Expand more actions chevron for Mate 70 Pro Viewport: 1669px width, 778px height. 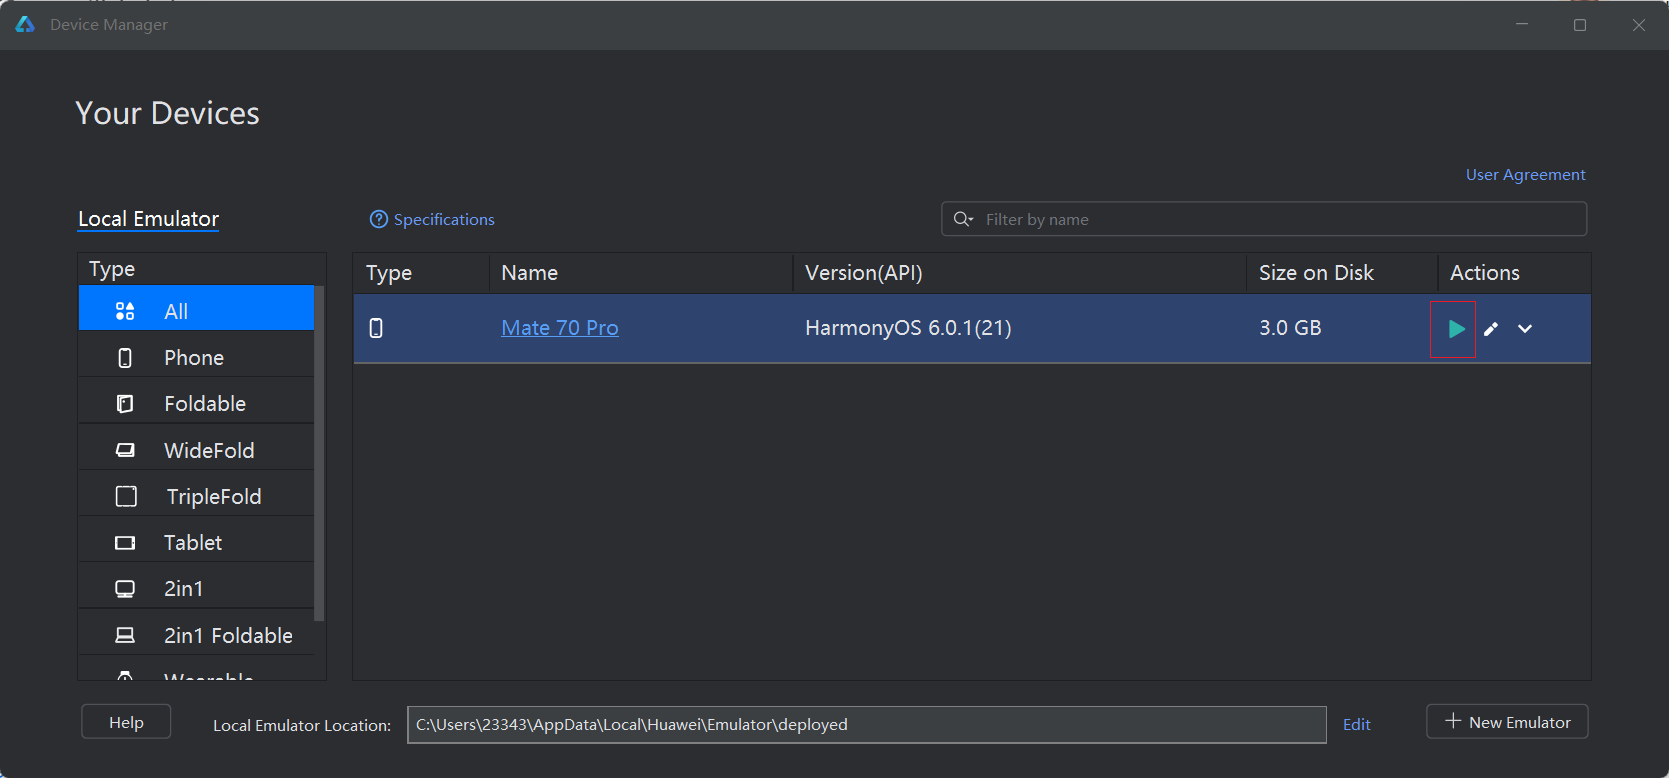1525,329
